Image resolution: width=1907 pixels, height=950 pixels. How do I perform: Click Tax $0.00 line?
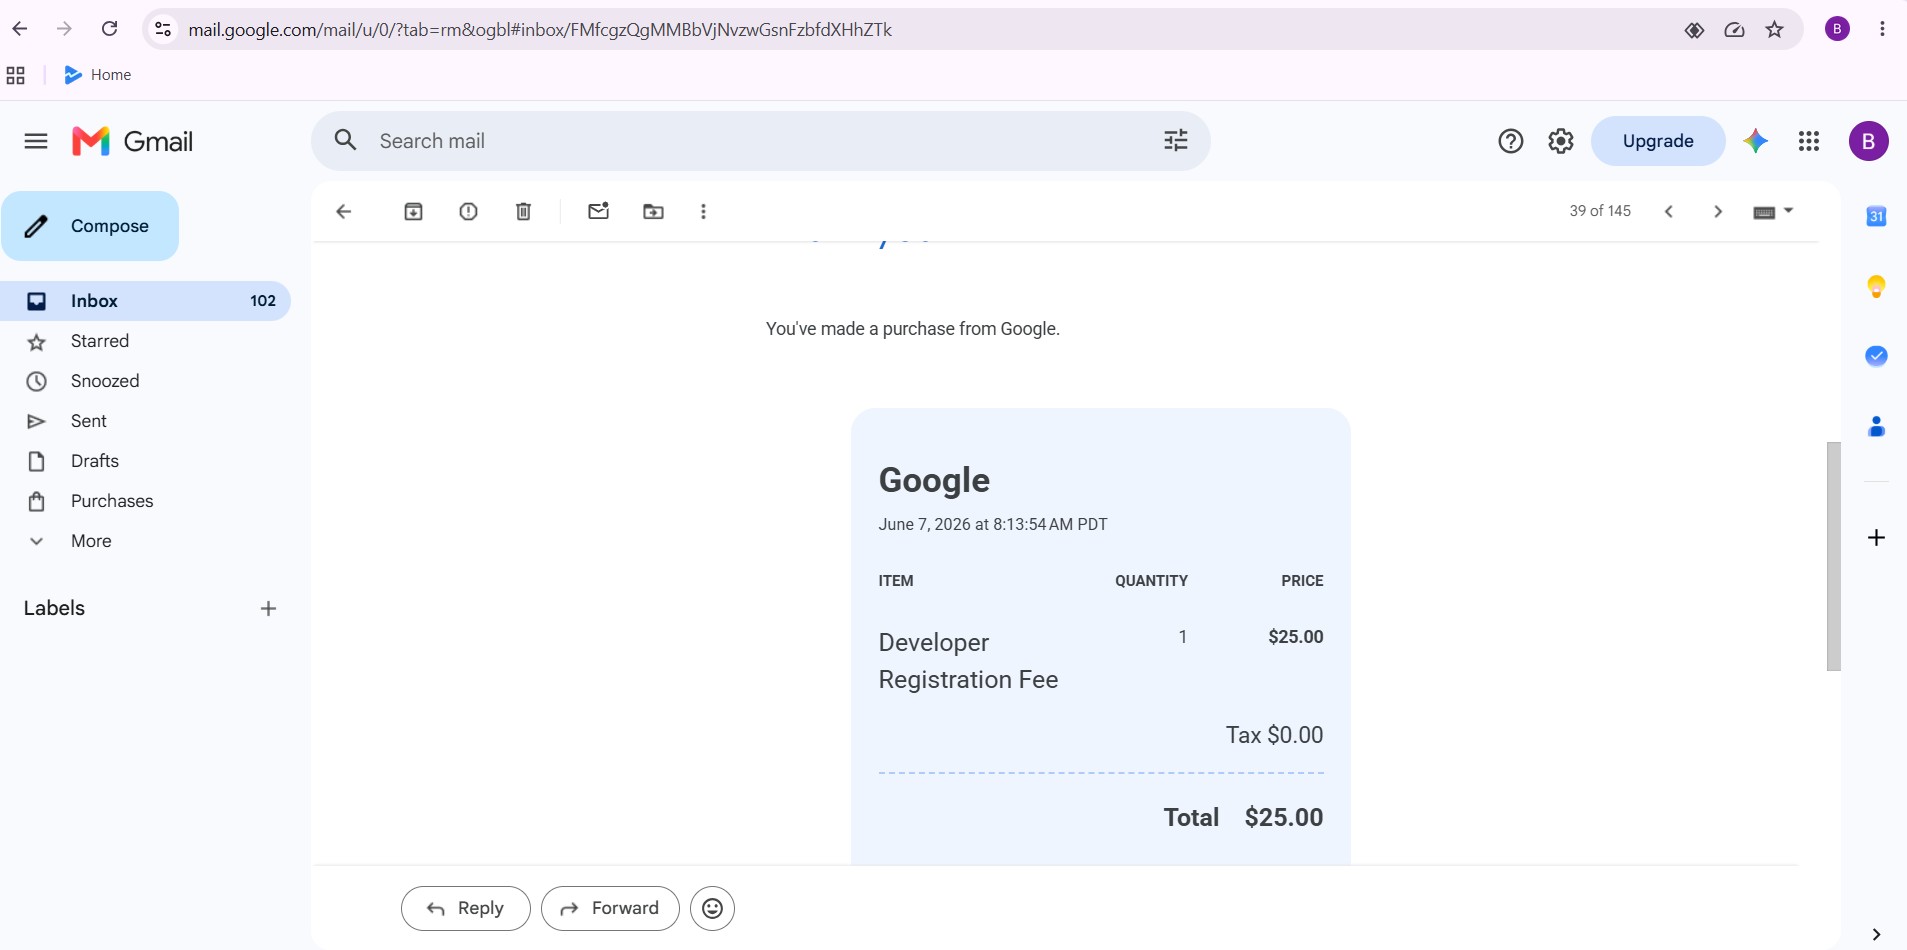click(x=1274, y=735)
